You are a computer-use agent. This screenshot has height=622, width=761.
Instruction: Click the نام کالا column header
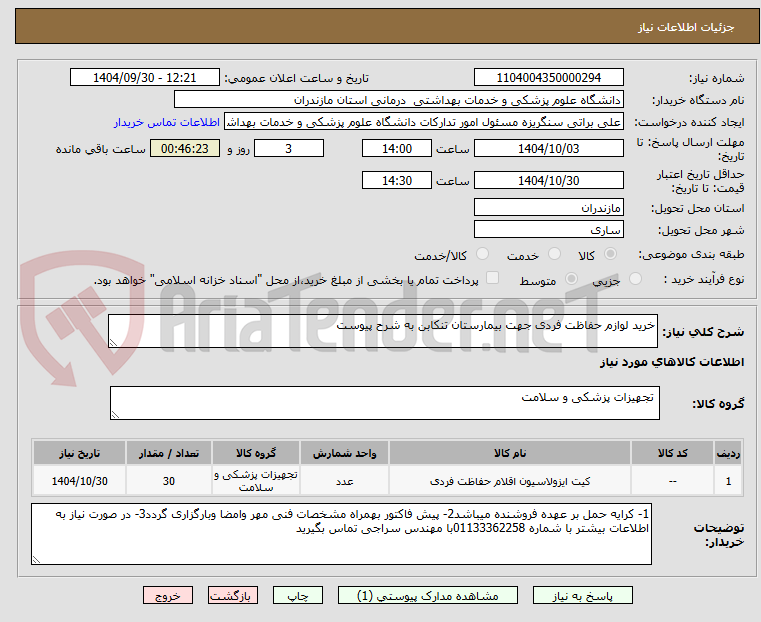510,453
